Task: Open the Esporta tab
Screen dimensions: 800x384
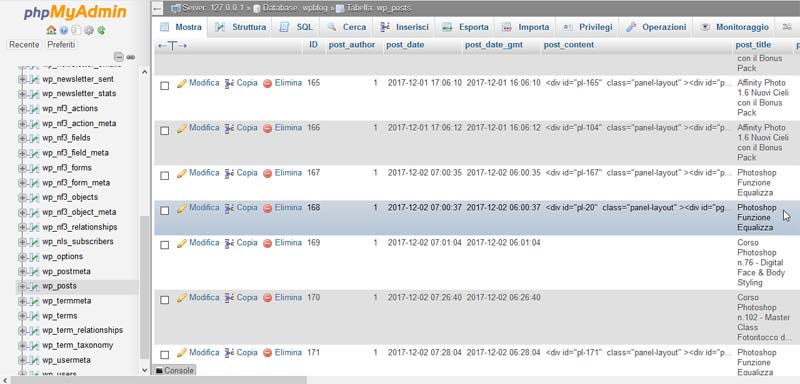Action: click(x=465, y=28)
